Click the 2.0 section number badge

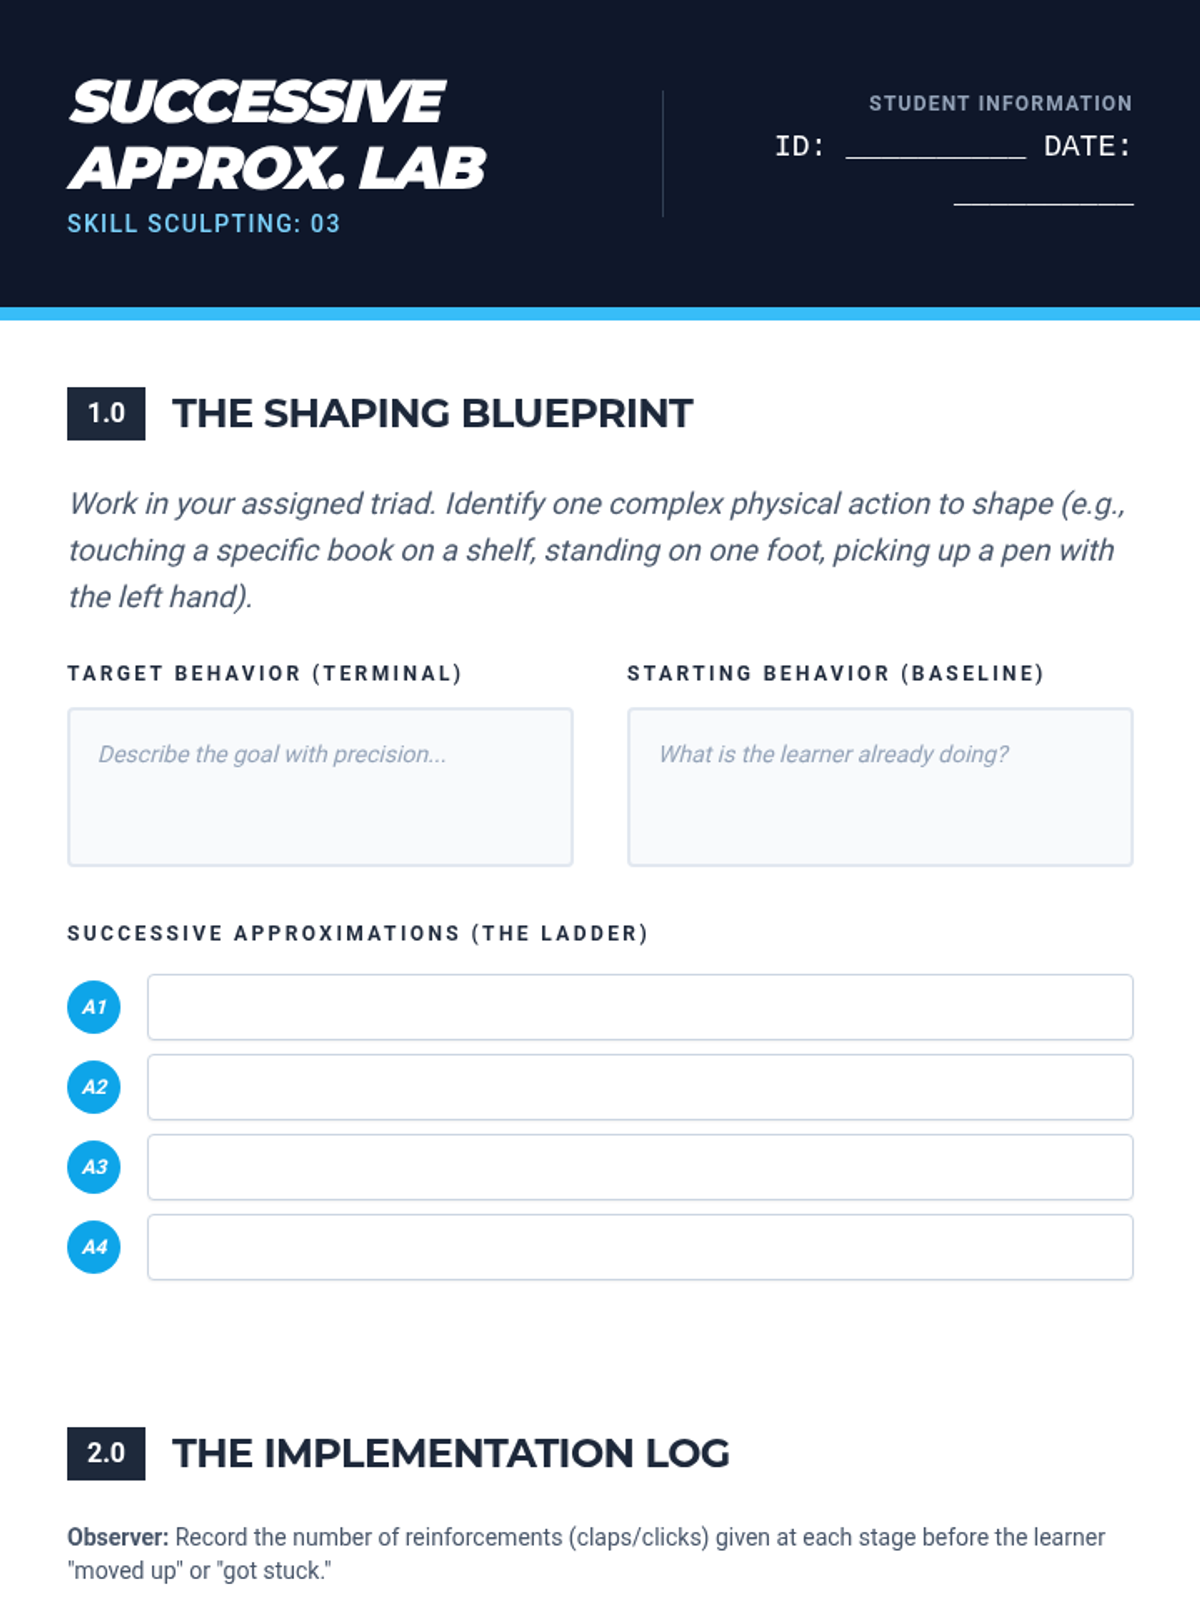[106, 1453]
